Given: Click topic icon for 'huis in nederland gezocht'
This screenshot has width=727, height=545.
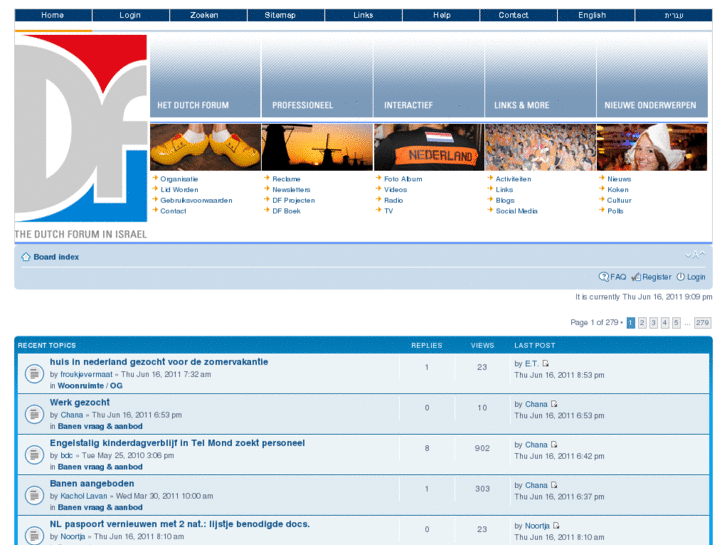Looking at the screenshot, I should tap(34, 373).
